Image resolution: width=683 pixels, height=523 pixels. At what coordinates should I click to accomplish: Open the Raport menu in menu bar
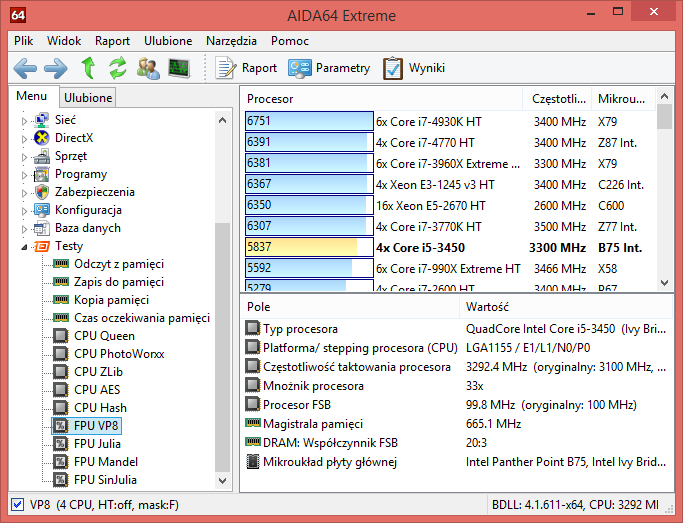(112, 41)
